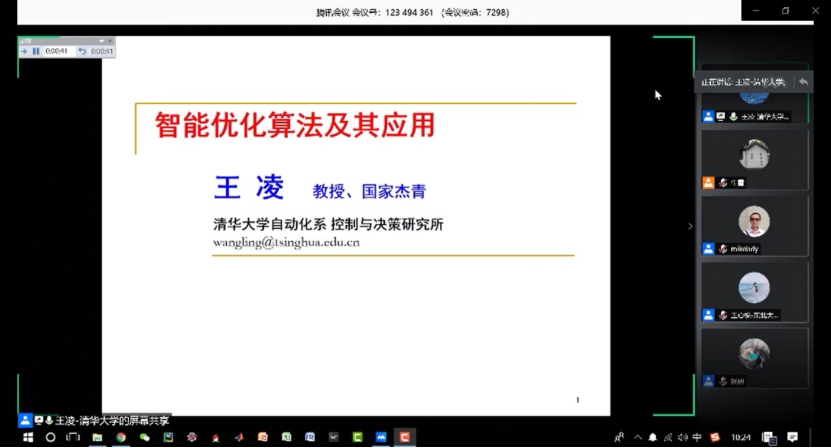
Task: Toggle the Chinese input method indicator
Action: coord(697,437)
